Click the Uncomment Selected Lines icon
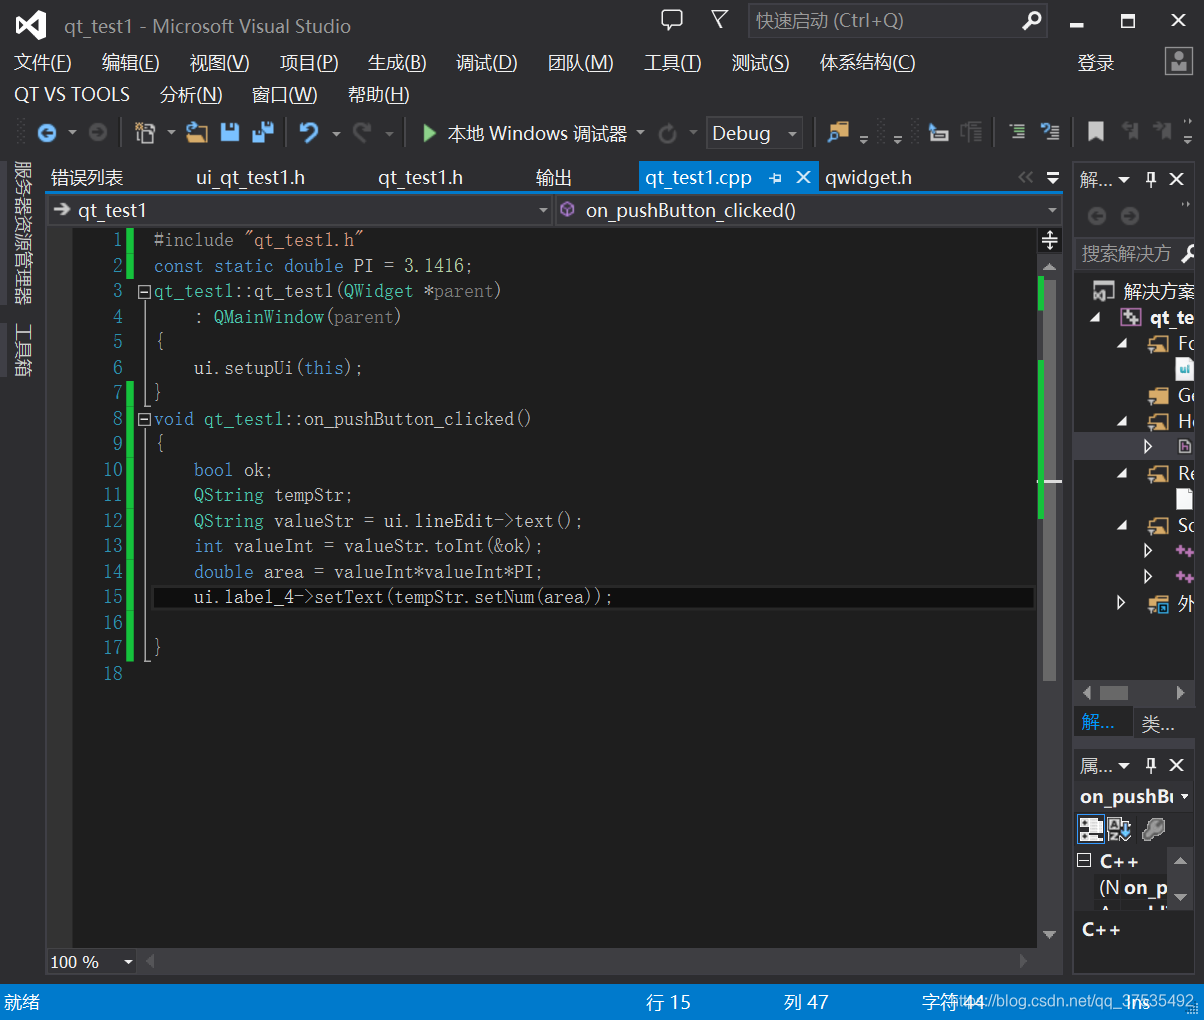 [1050, 132]
